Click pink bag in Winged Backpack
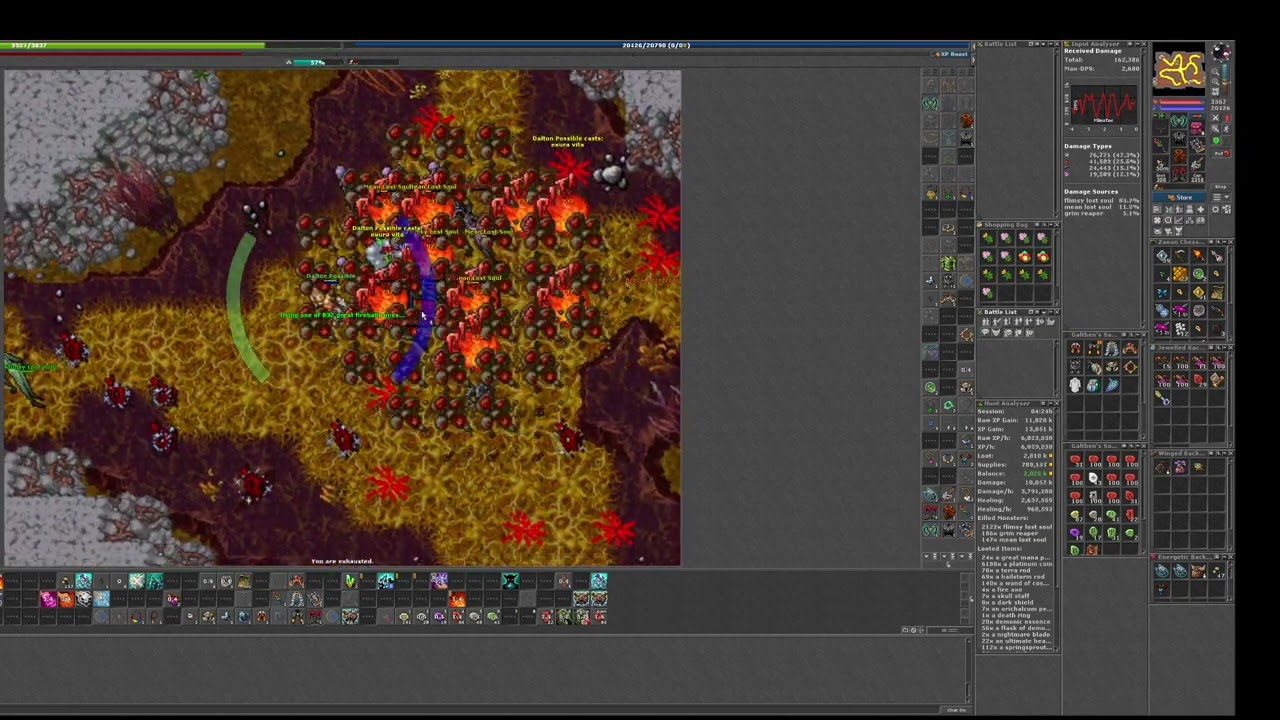 click(1180, 466)
